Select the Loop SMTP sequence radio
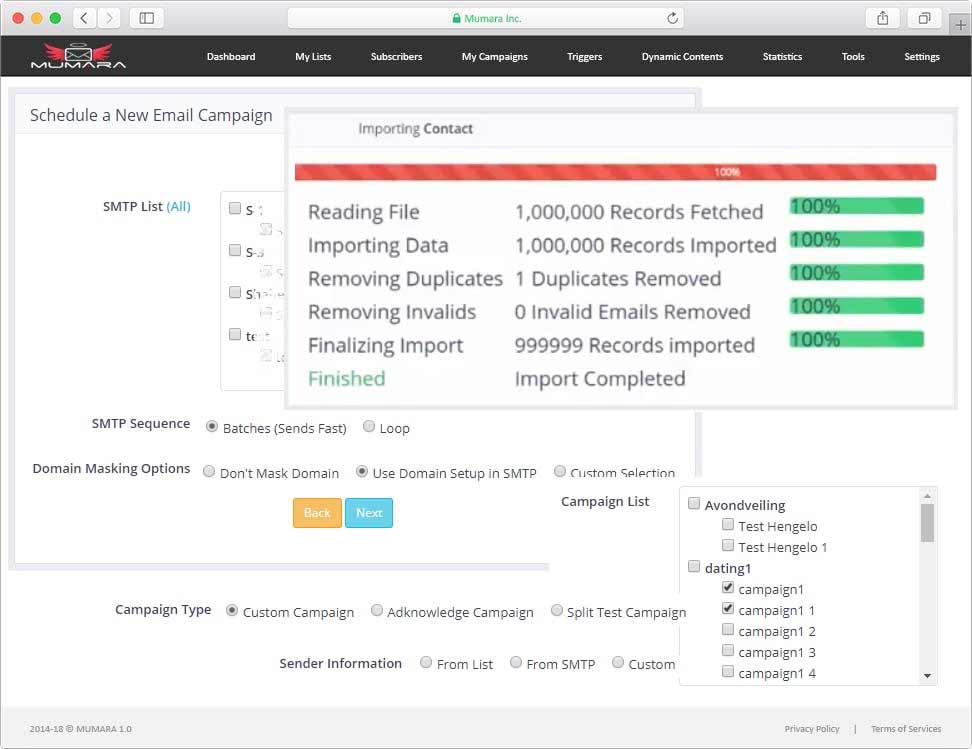The width and height of the screenshot is (972, 749). 369,427
